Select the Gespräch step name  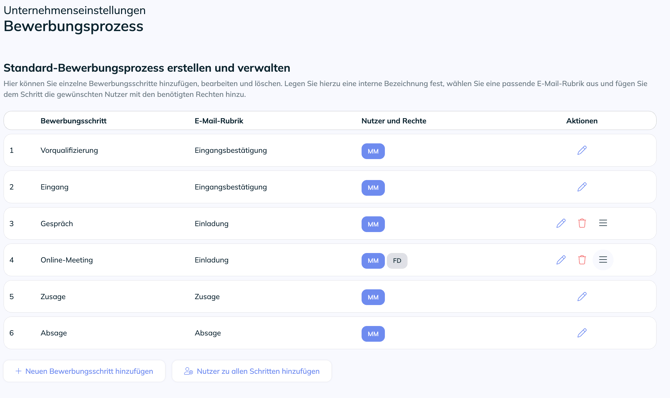[57, 224]
